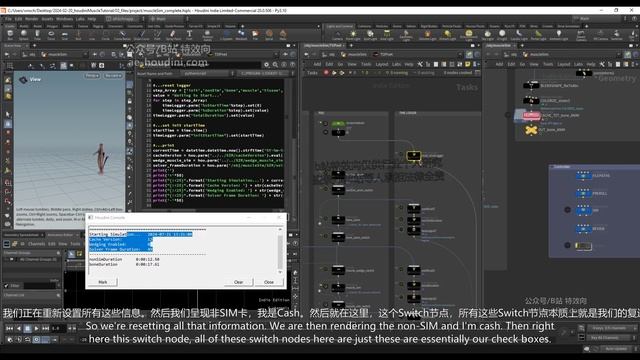Switch to the Lights and Cameras shelf tab
The width and height of the screenshot is (640, 360).
point(340,26)
